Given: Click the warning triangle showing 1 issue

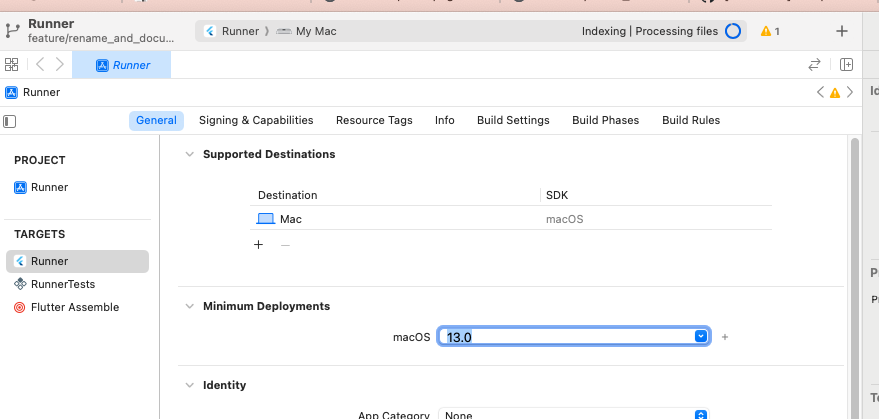Looking at the screenshot, I should [x=769, y=31].
